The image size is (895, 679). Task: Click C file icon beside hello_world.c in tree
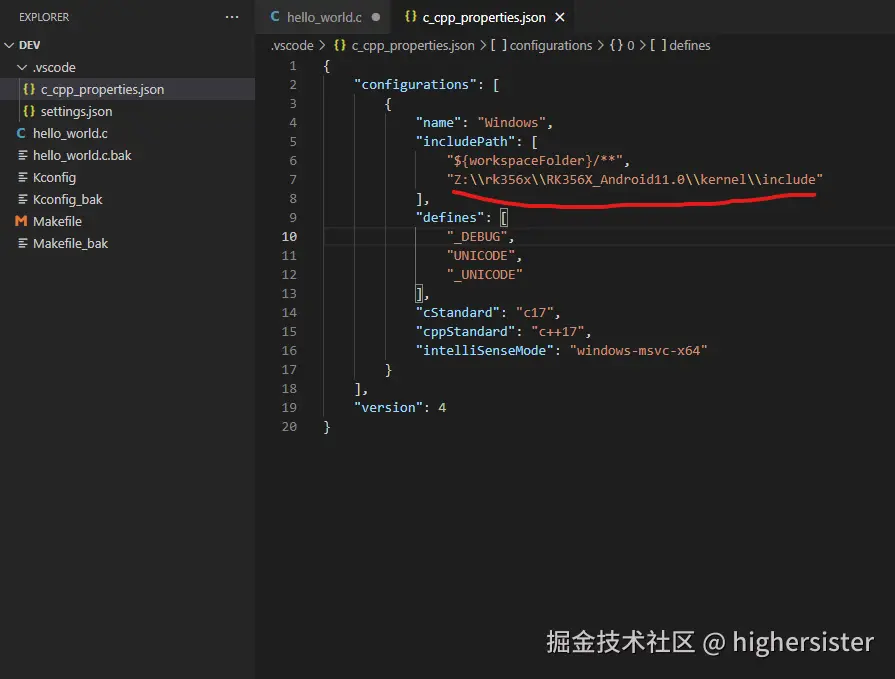[21, 134]
